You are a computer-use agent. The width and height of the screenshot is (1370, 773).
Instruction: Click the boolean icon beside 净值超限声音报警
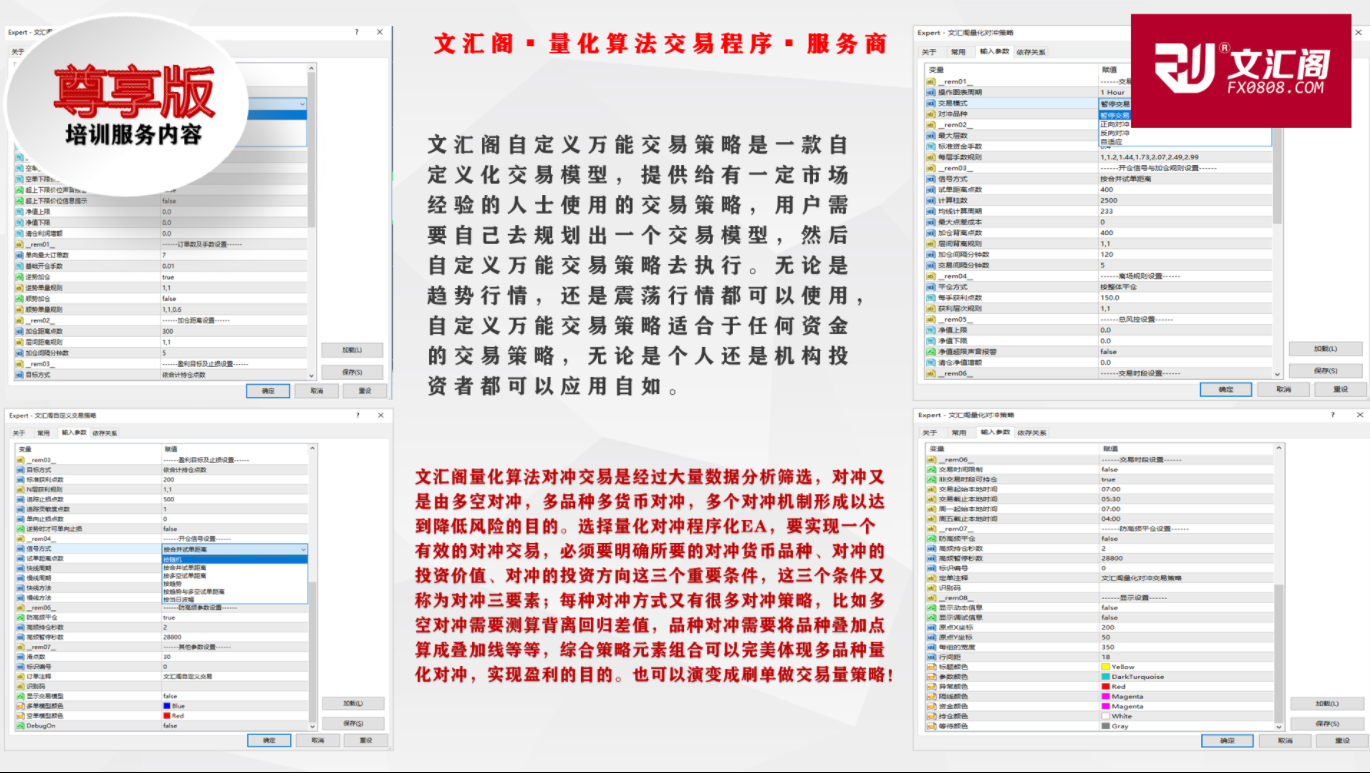[932, 352]
